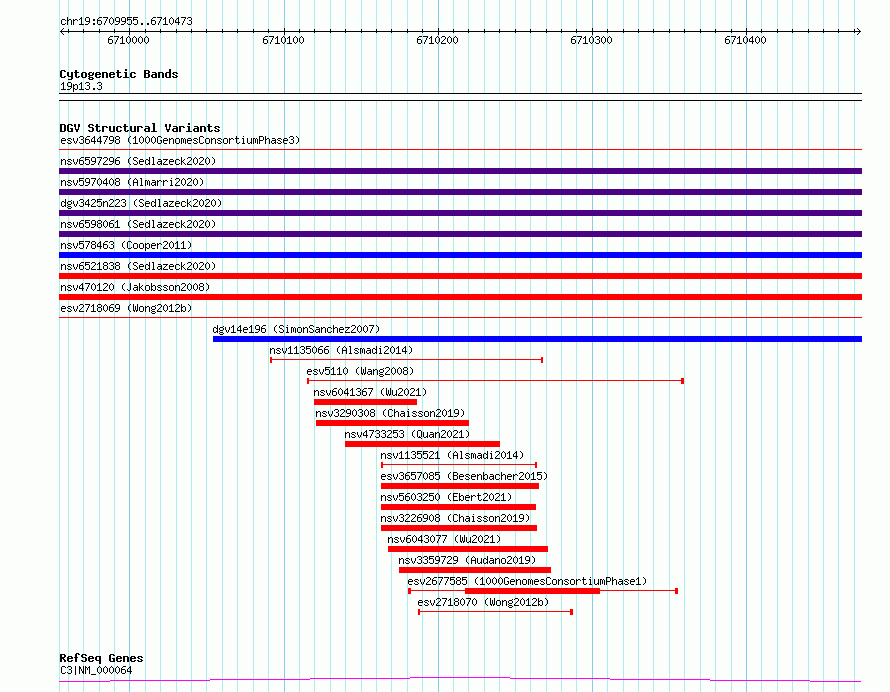890x692 pixels.
Task: Click the red bar under nsv3226908
Action: coord(459,528)
